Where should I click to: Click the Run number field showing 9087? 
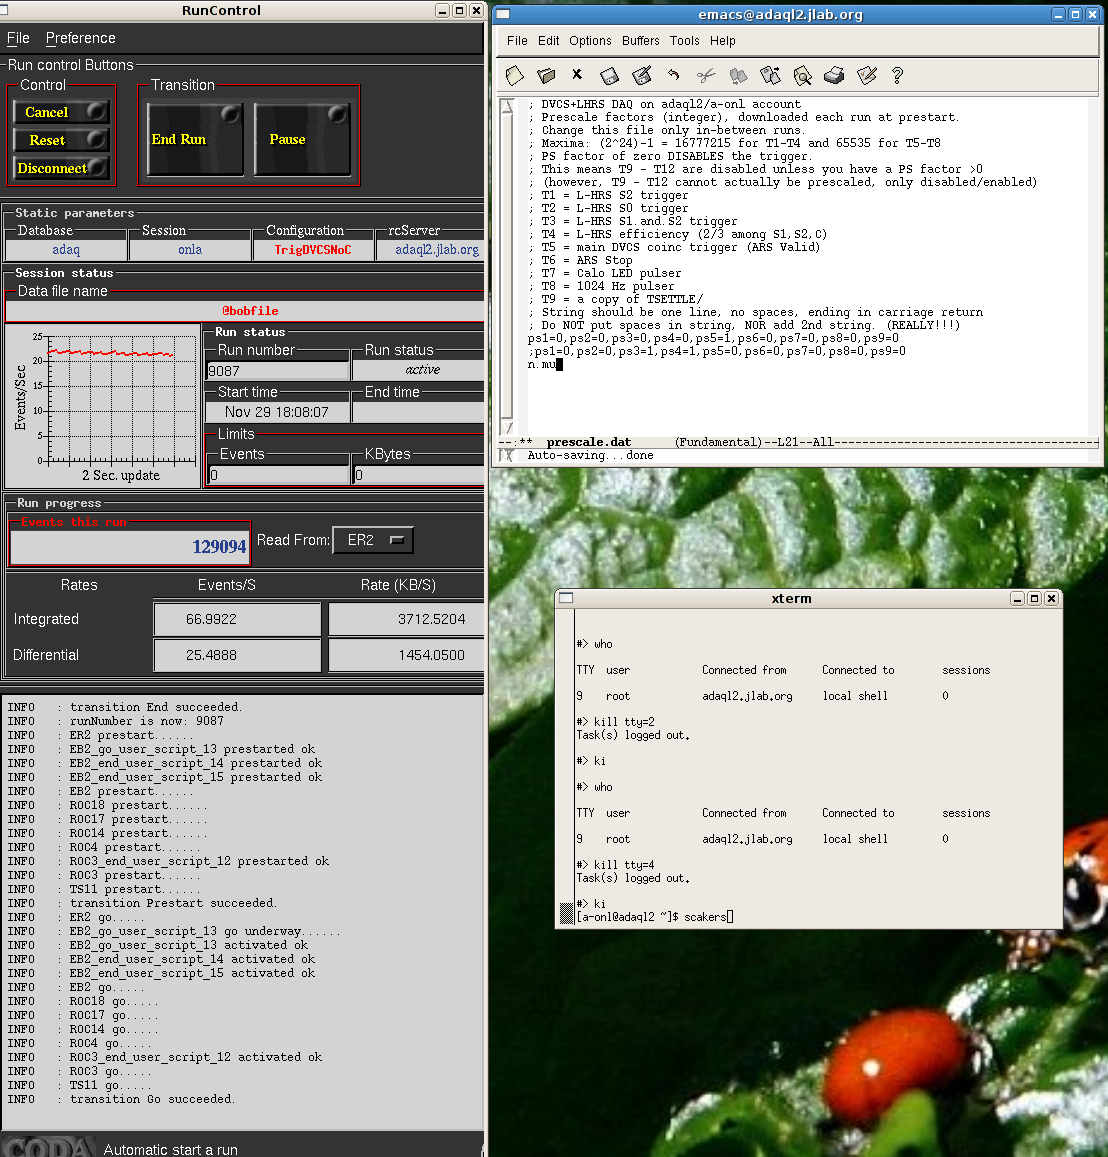[x=277, y=371]
